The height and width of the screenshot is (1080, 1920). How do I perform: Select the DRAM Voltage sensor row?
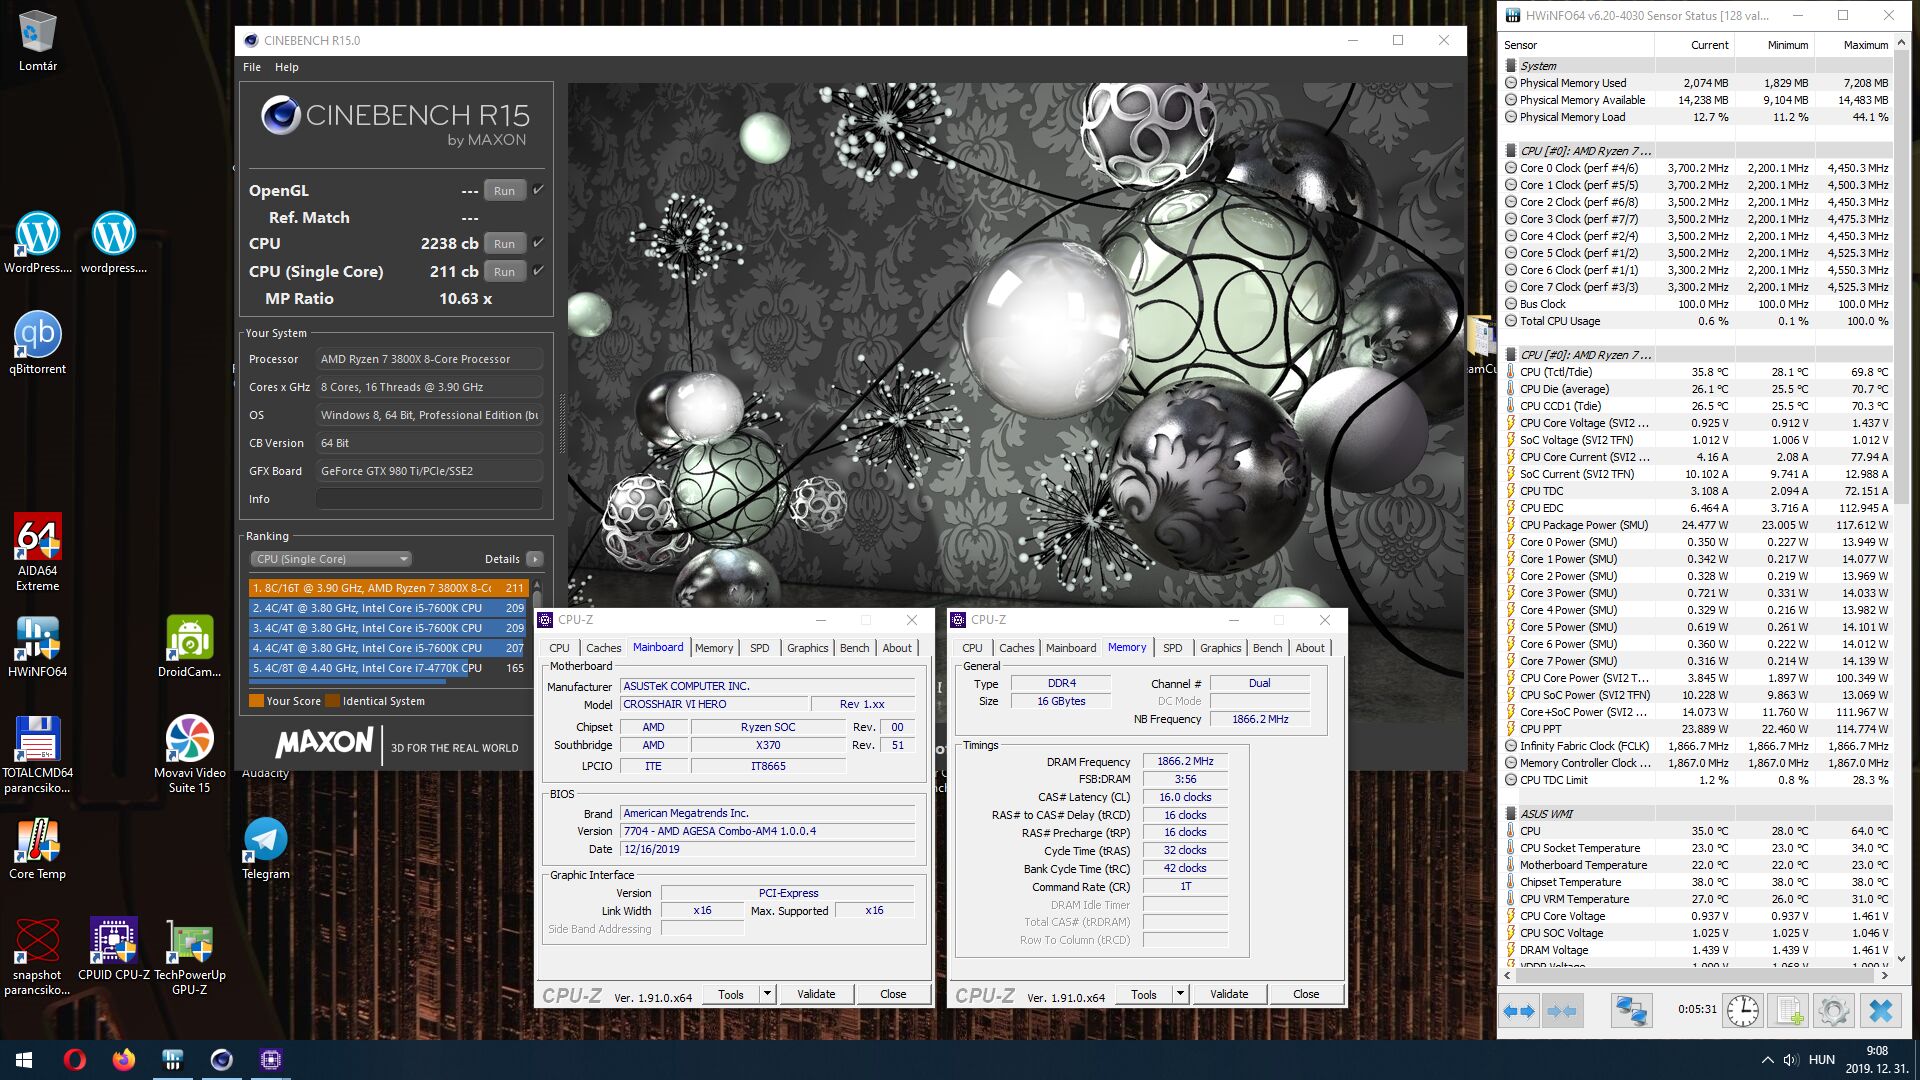1697,950
